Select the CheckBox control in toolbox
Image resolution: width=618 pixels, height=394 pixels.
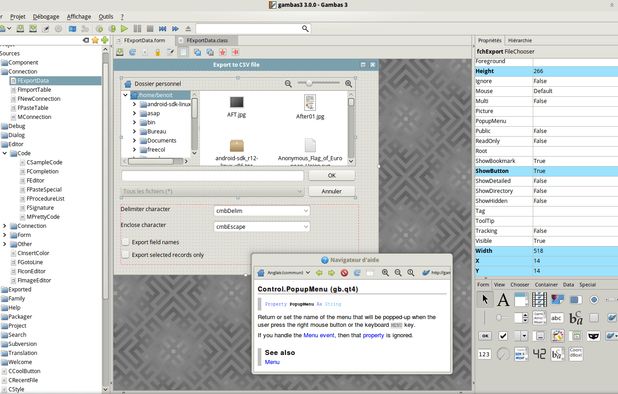point(503,336)
